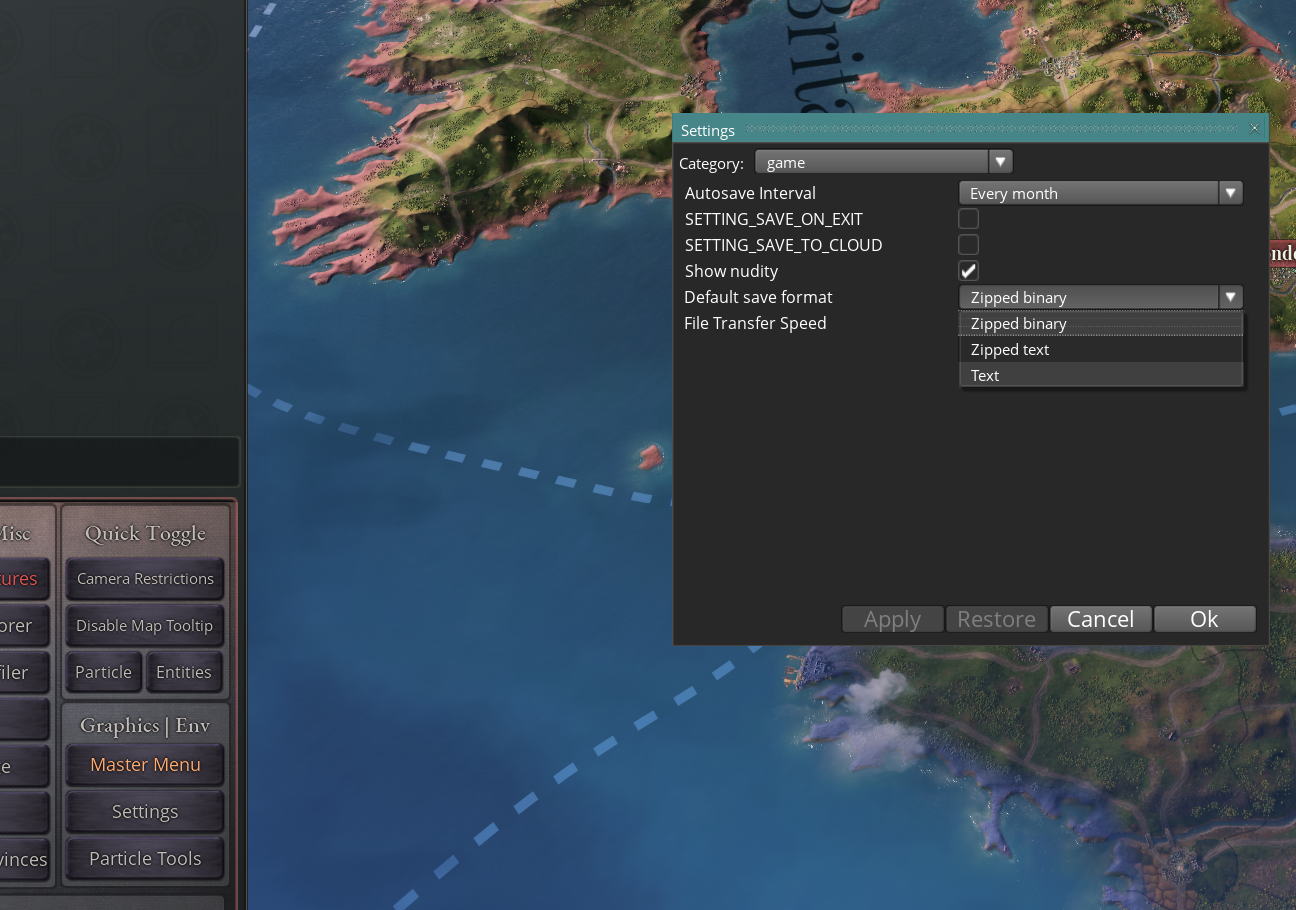This screenshot has height=910, width=1296.
Task: Enable the SETTING_SAVE_ON_EXIT checkbox
Action: point(968,218)
